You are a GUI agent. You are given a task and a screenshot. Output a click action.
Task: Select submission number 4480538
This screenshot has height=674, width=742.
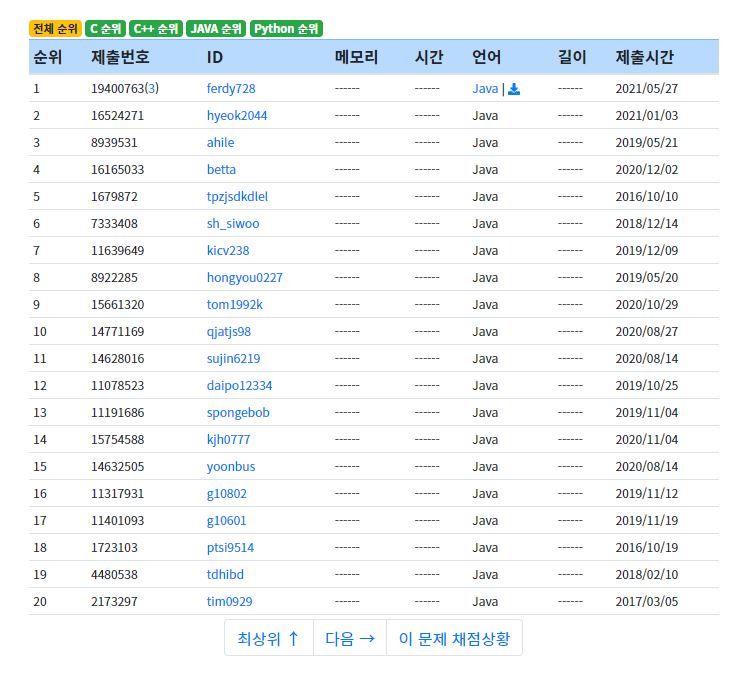(x=114, y=574)
